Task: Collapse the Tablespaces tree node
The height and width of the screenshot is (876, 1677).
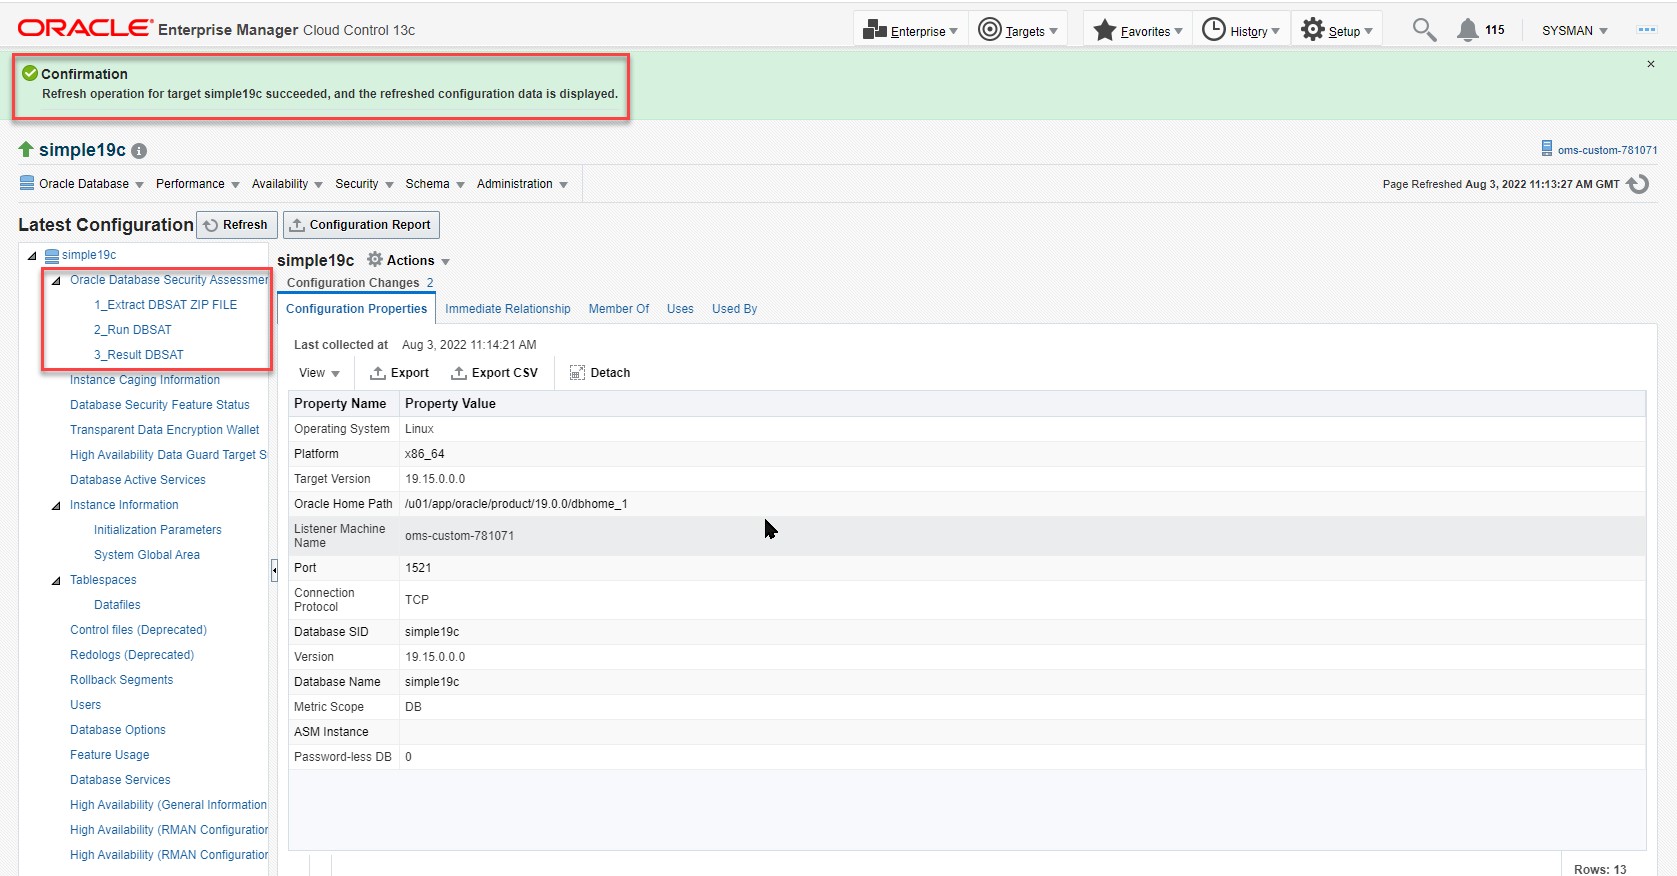Action: click(x=56, y=581)
